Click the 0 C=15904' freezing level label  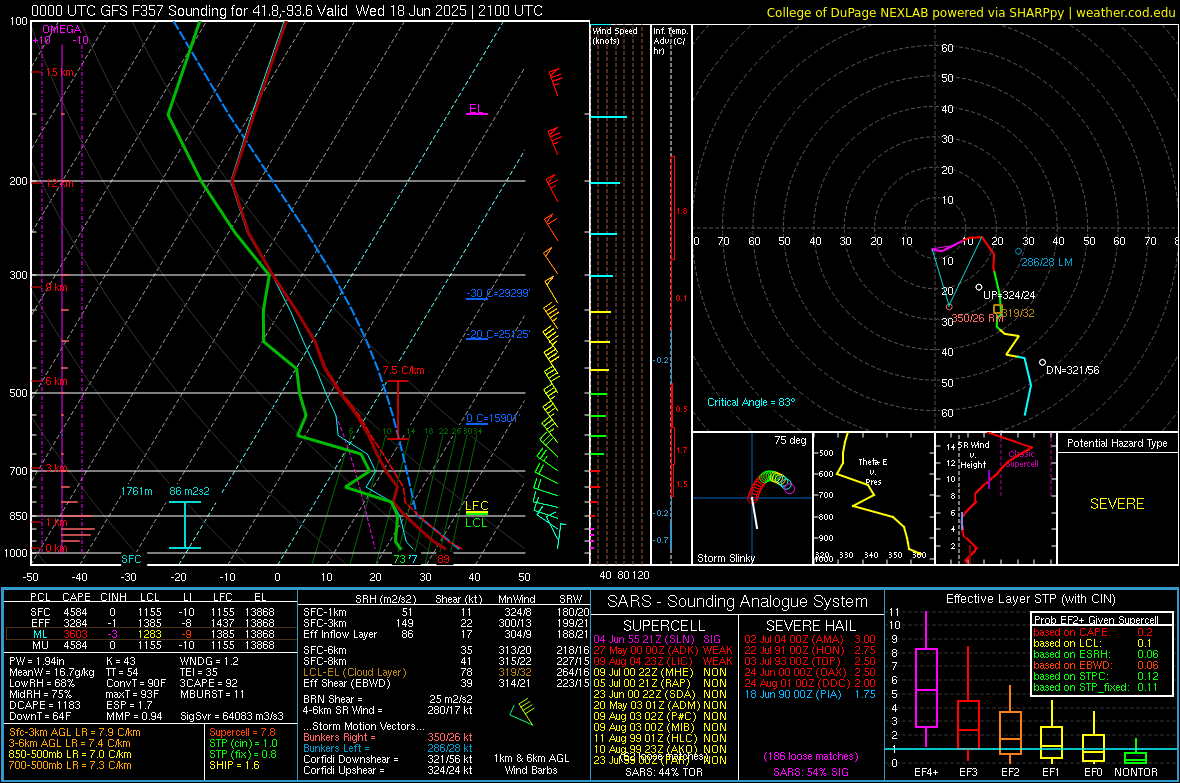492,419
